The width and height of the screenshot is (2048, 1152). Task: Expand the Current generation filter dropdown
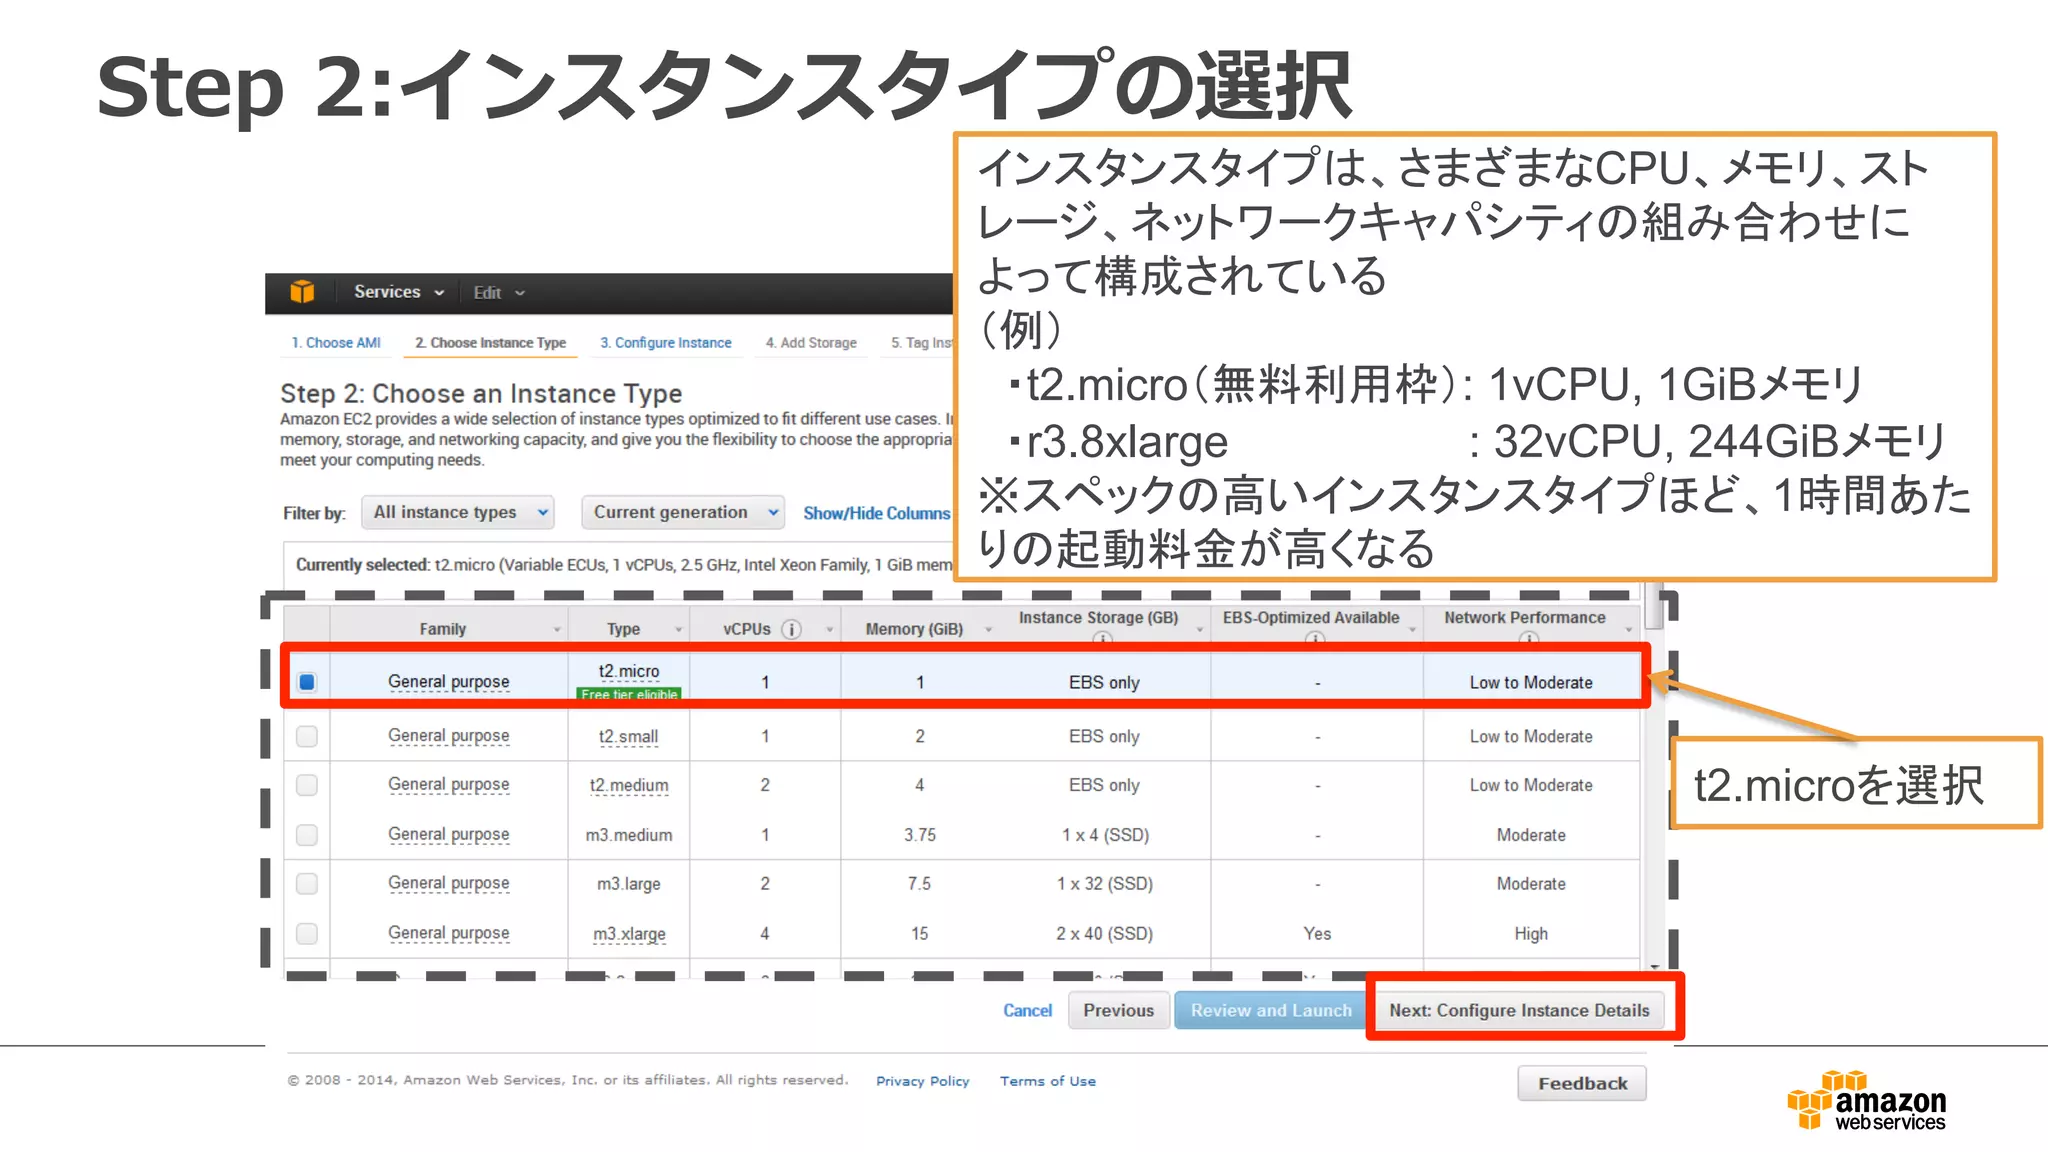[683, 513]
